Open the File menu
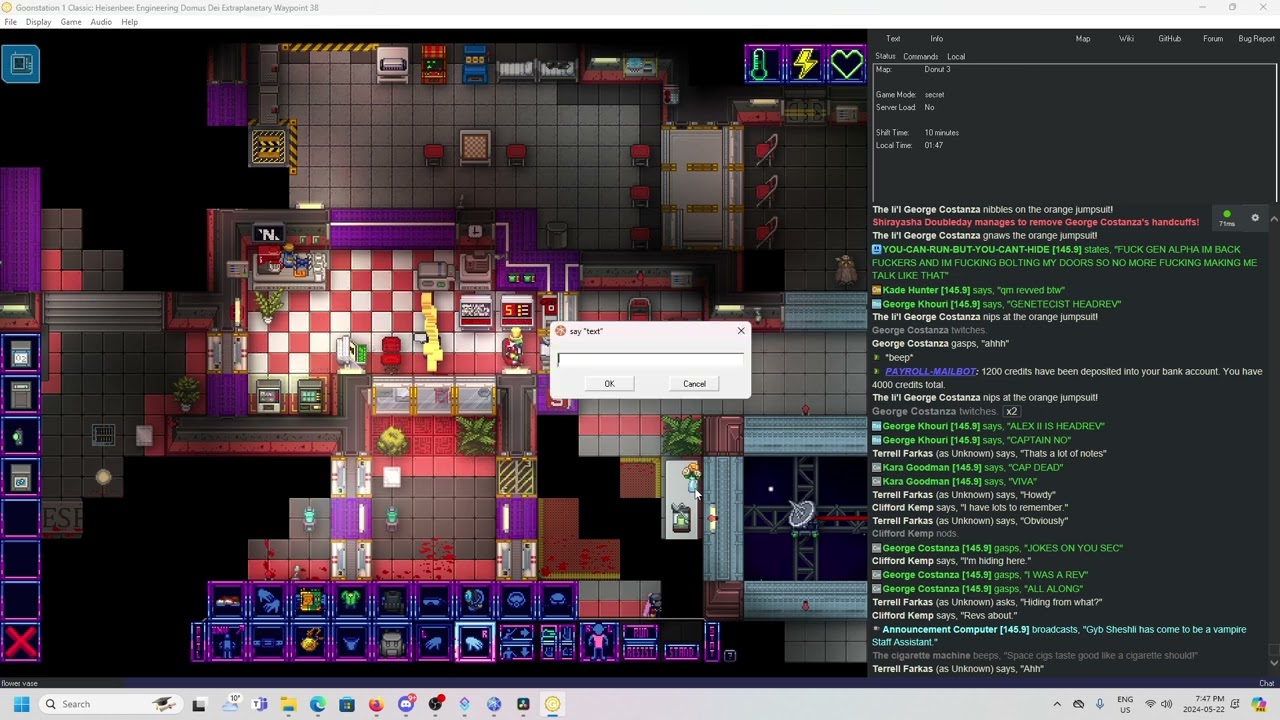The image size is (1280, 720). pyautogui.click(x=10, y=22)
